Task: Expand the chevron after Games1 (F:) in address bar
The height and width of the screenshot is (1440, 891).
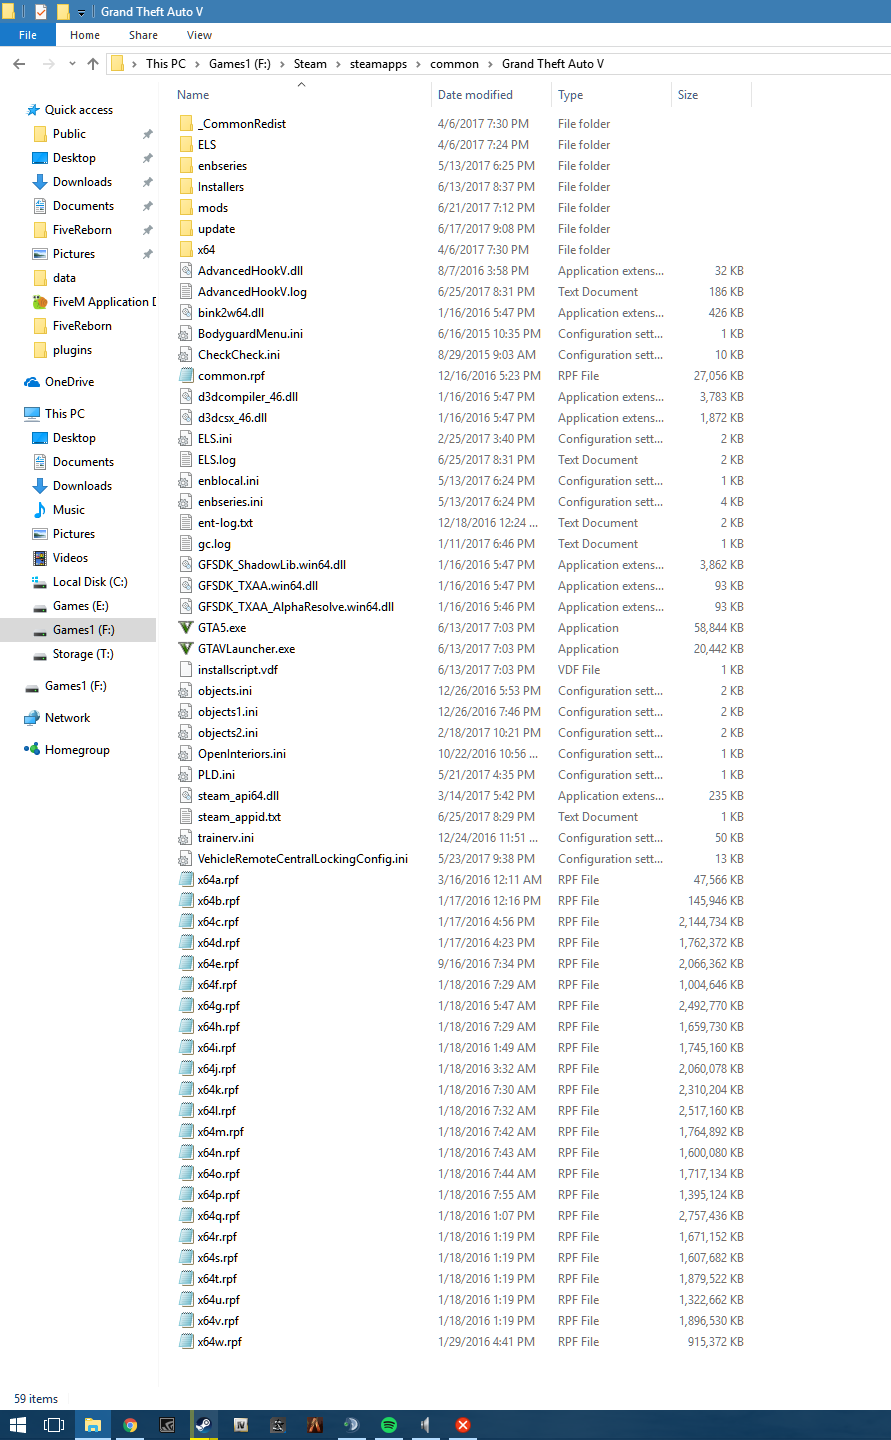Action: (x=282, y=64)
